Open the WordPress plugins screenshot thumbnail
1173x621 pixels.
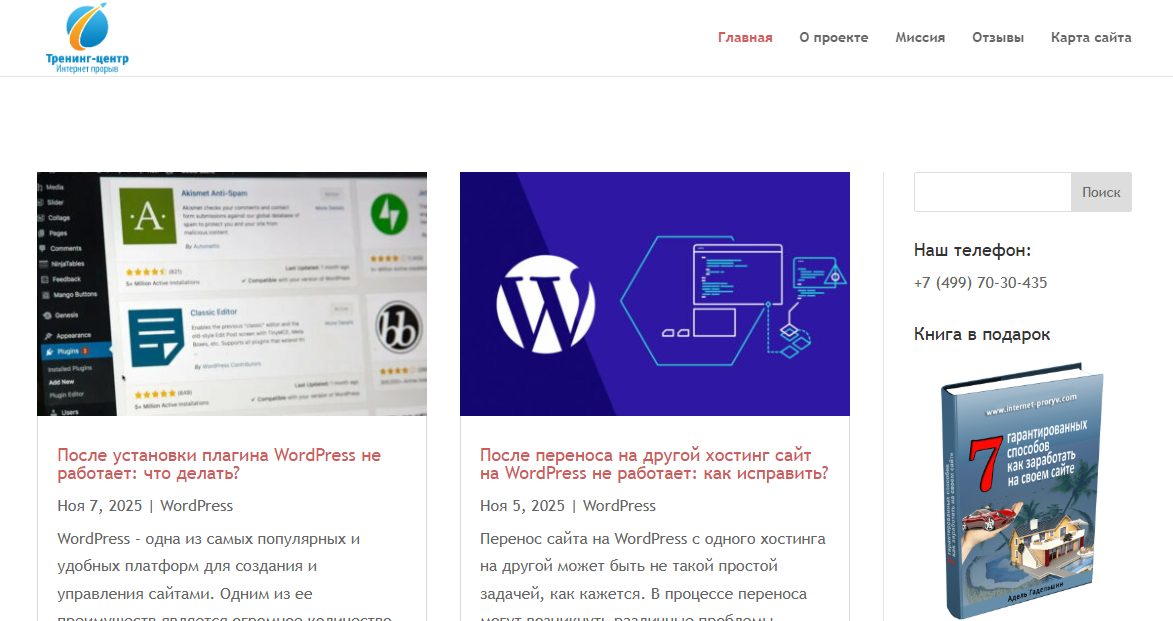click(232, 294)
